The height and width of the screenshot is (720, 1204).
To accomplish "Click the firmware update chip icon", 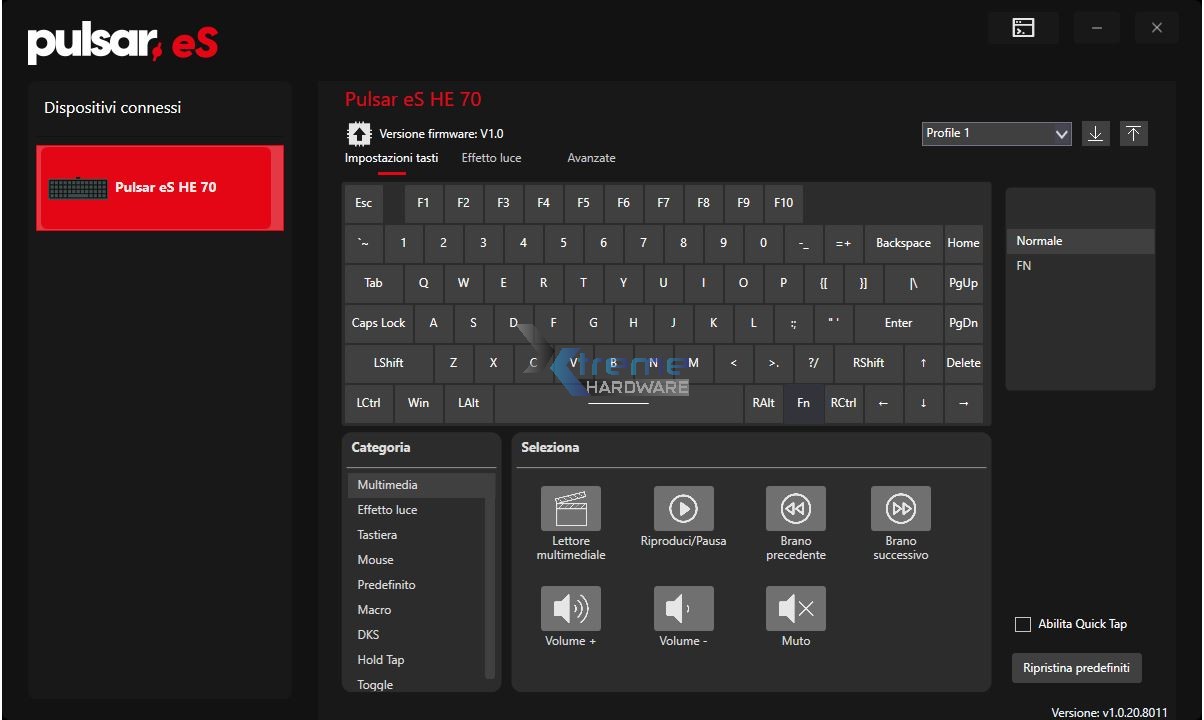I will [x=358, y=134].
